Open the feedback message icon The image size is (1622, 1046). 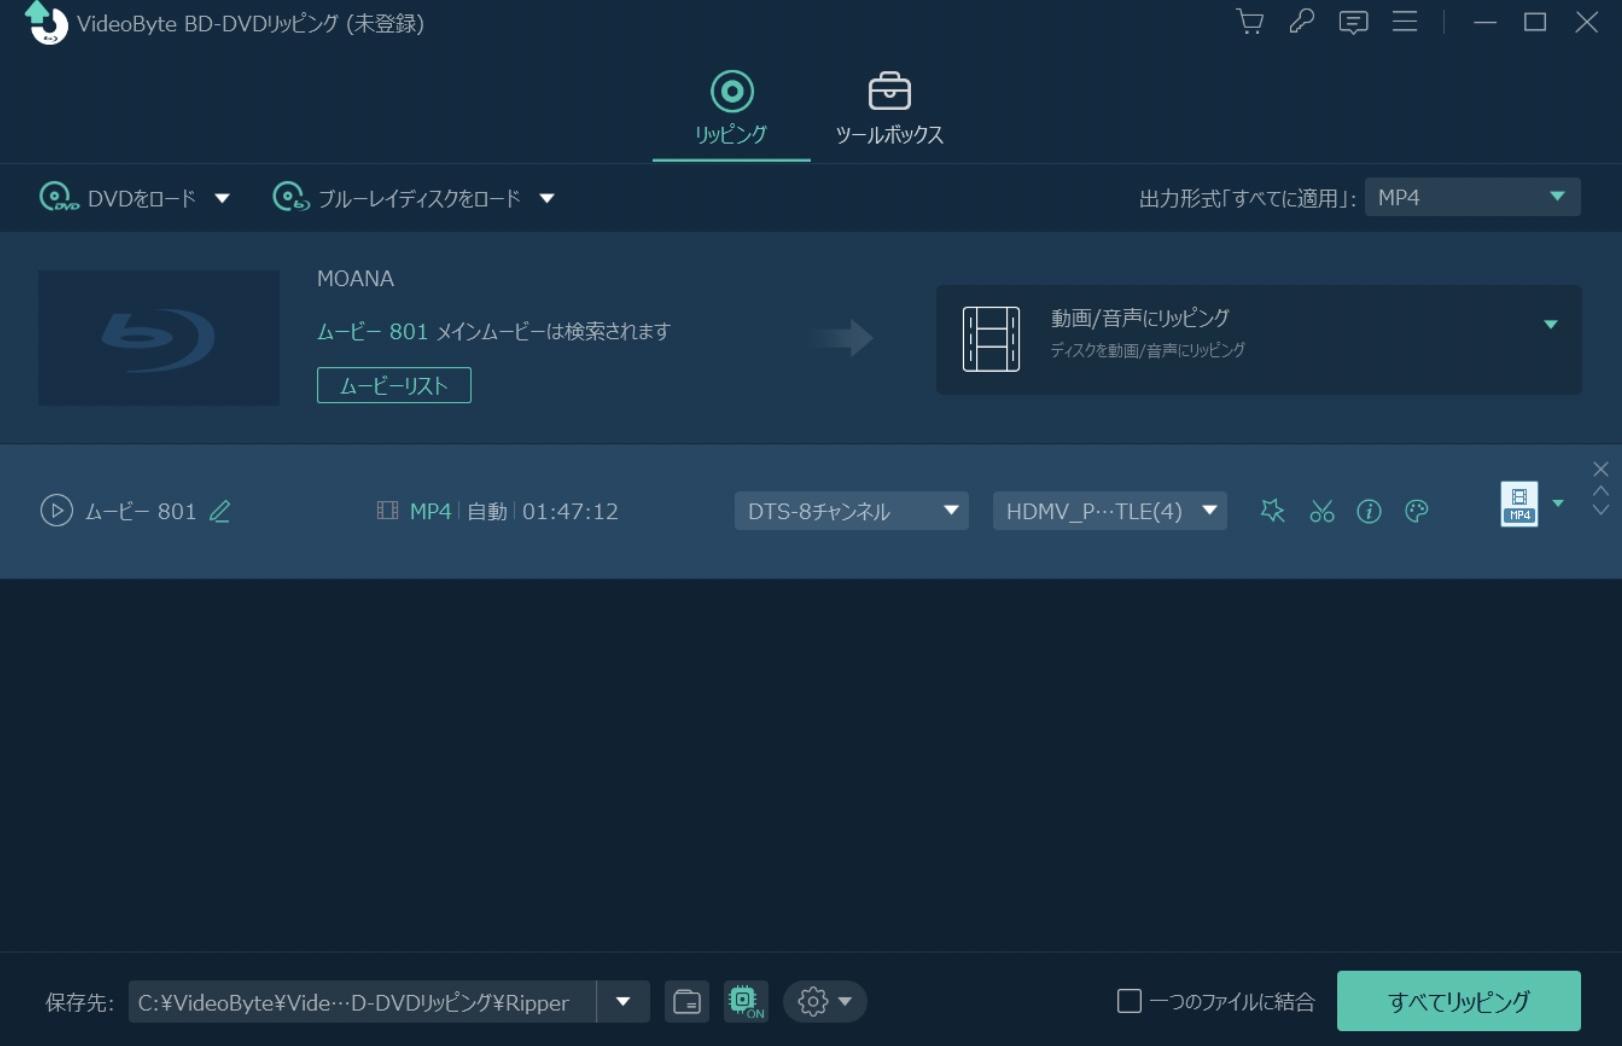pos(1353,21)
